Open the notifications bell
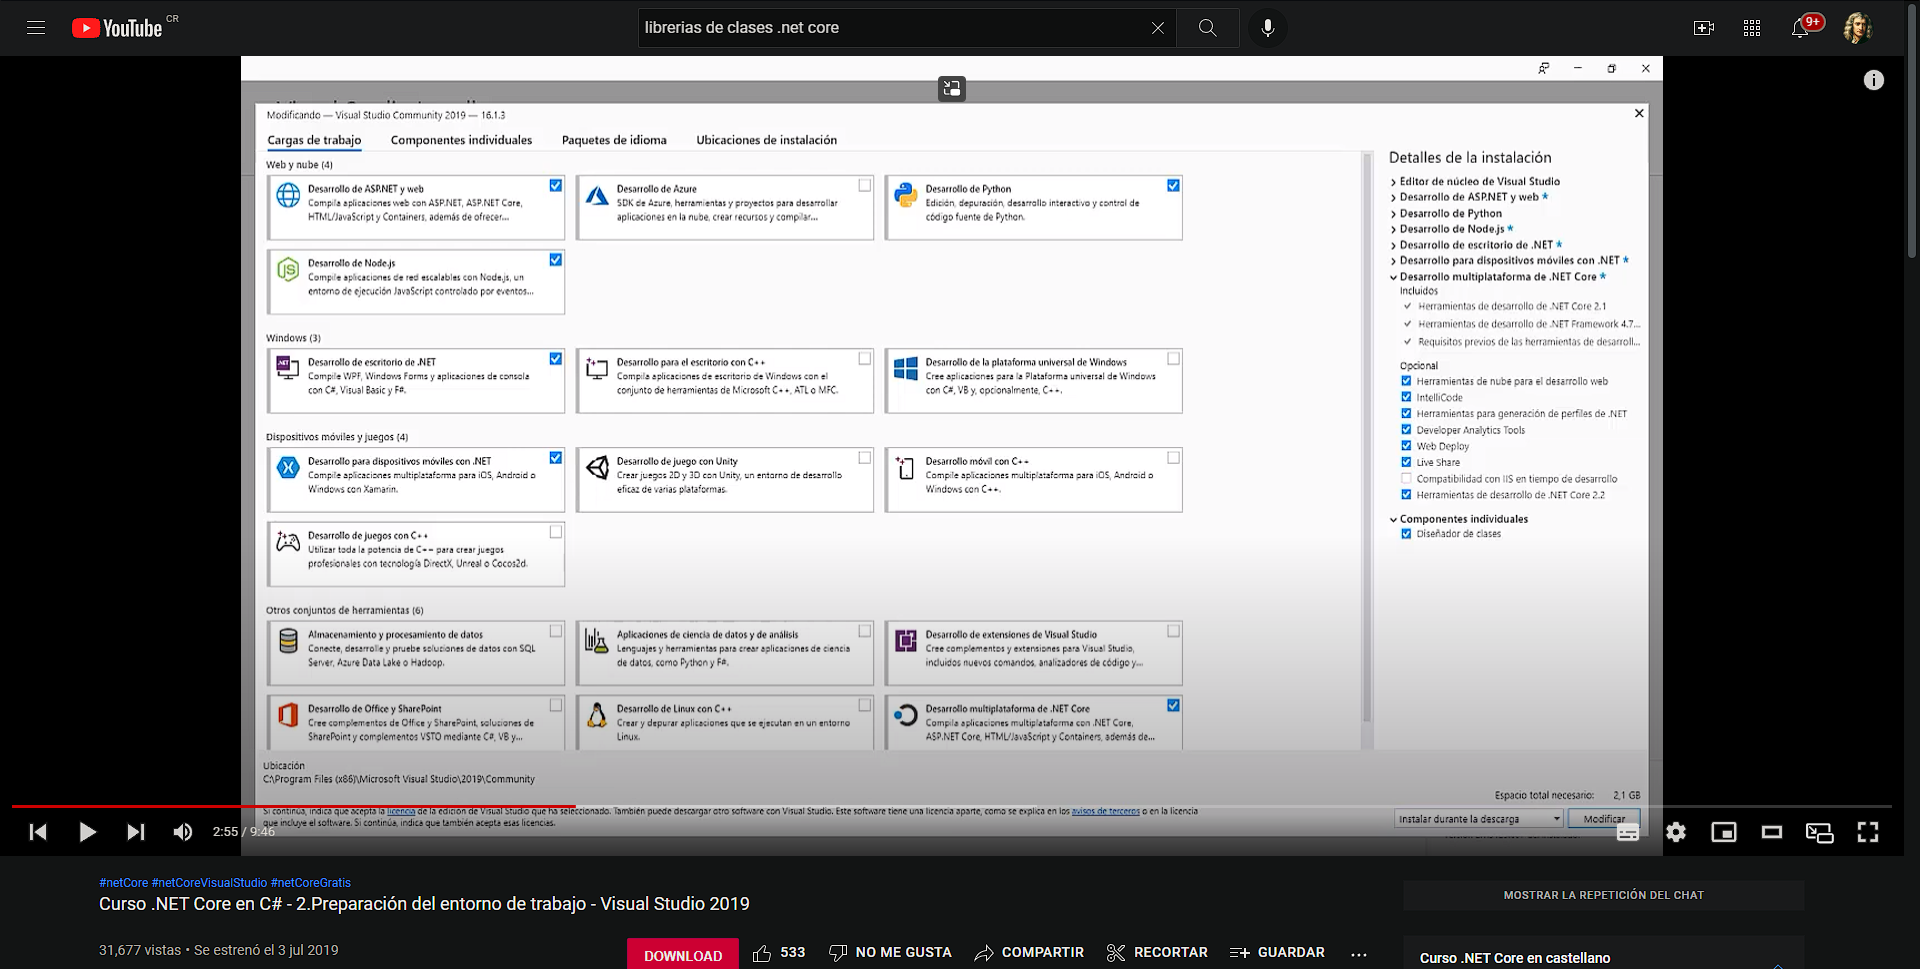This screenshot has width=1920, height=969. tap(1800, 28)
